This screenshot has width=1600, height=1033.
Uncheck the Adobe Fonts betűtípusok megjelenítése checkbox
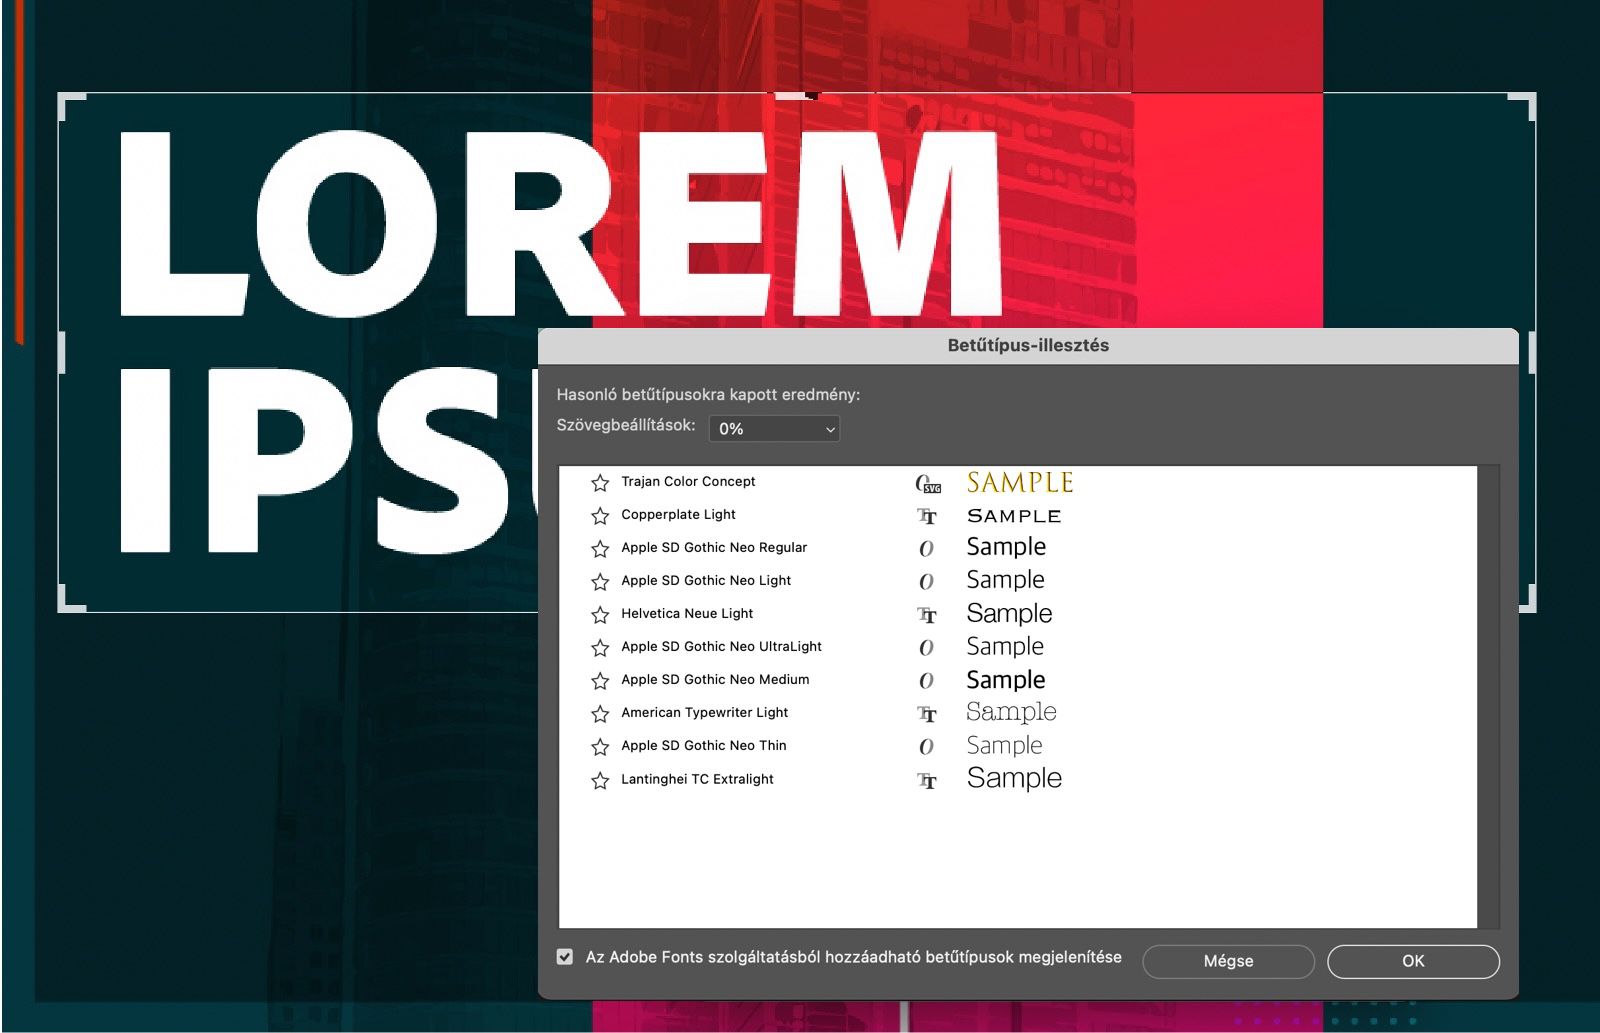point(565,957)
